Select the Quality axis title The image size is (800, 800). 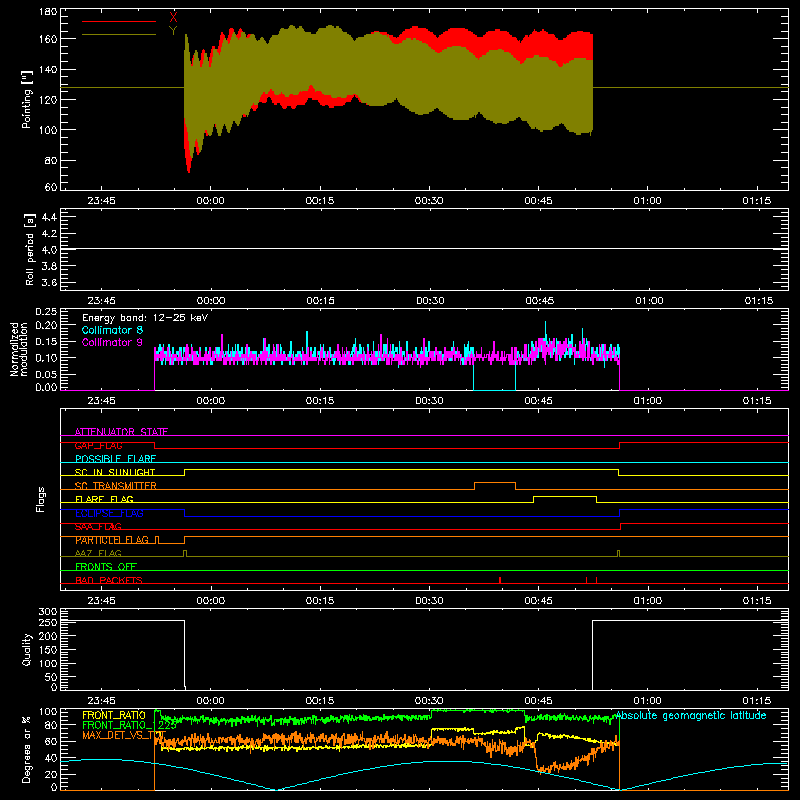(x=27, y=650)
